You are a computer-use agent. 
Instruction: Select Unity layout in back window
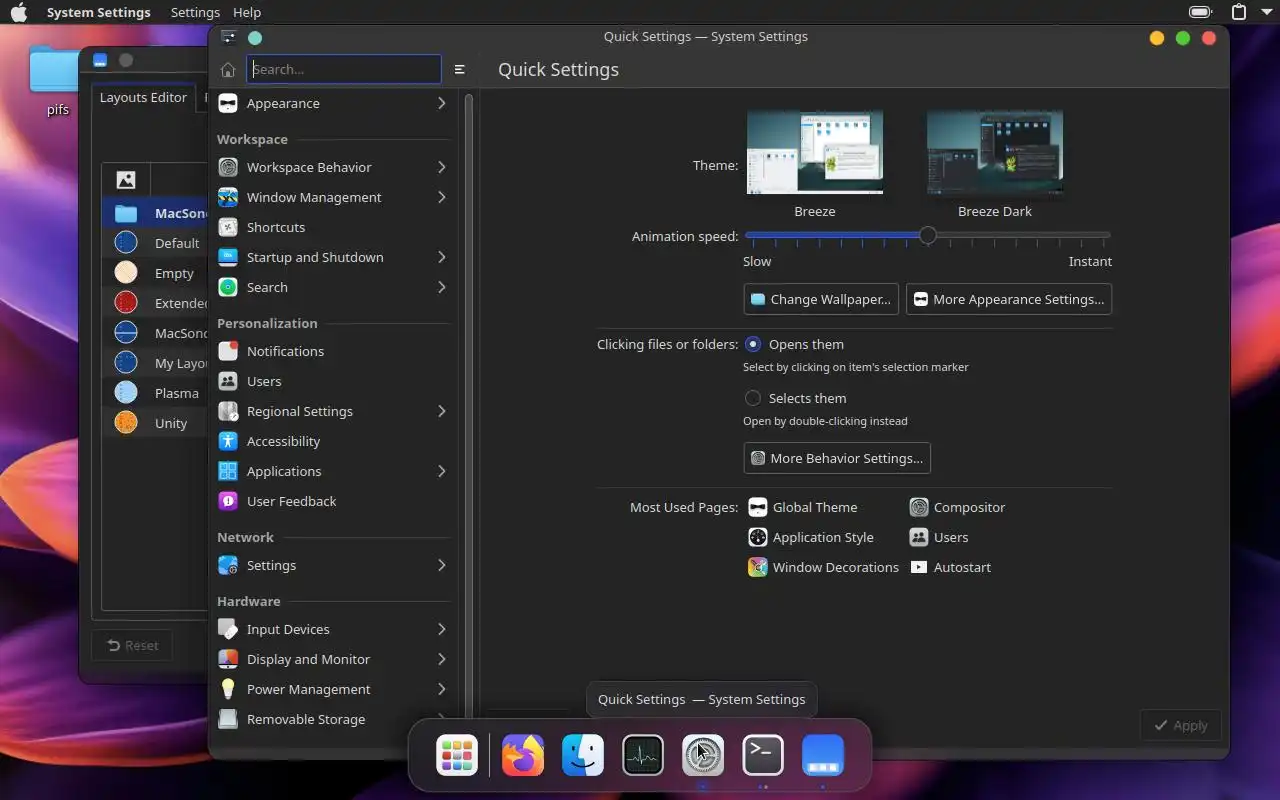coord(157,423)
